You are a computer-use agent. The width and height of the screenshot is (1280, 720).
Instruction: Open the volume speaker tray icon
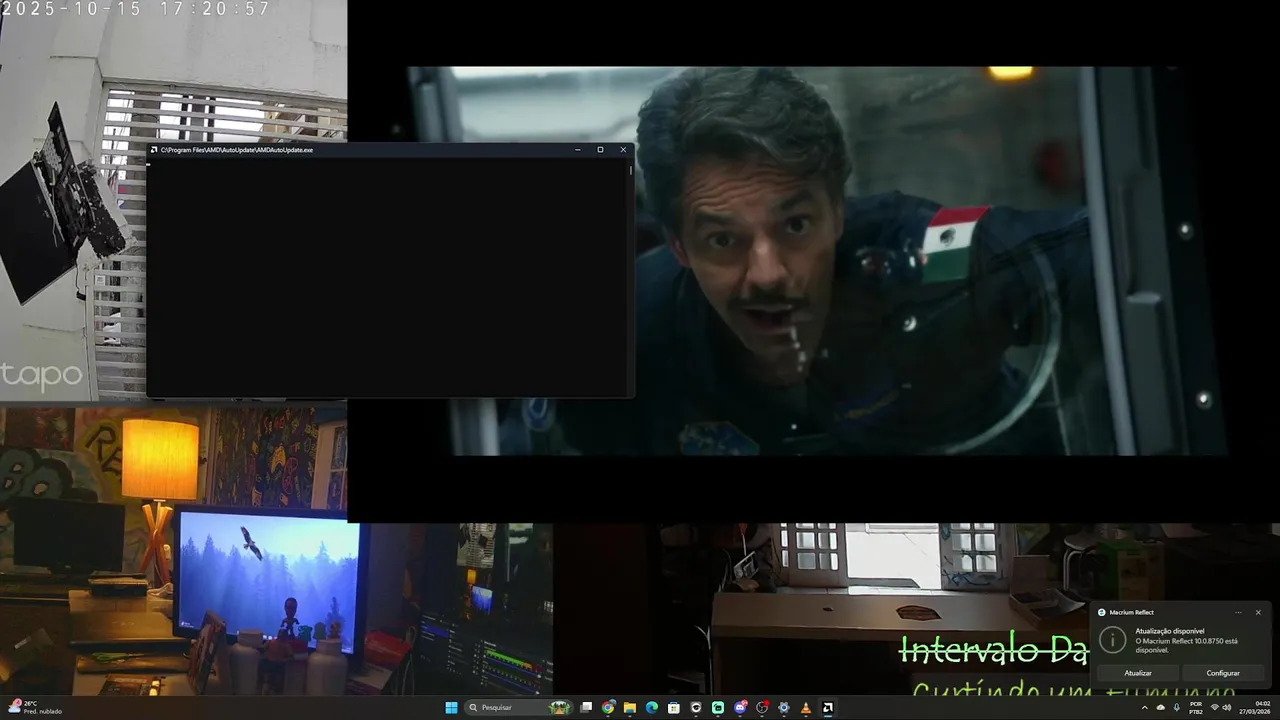click(1227, 707)
